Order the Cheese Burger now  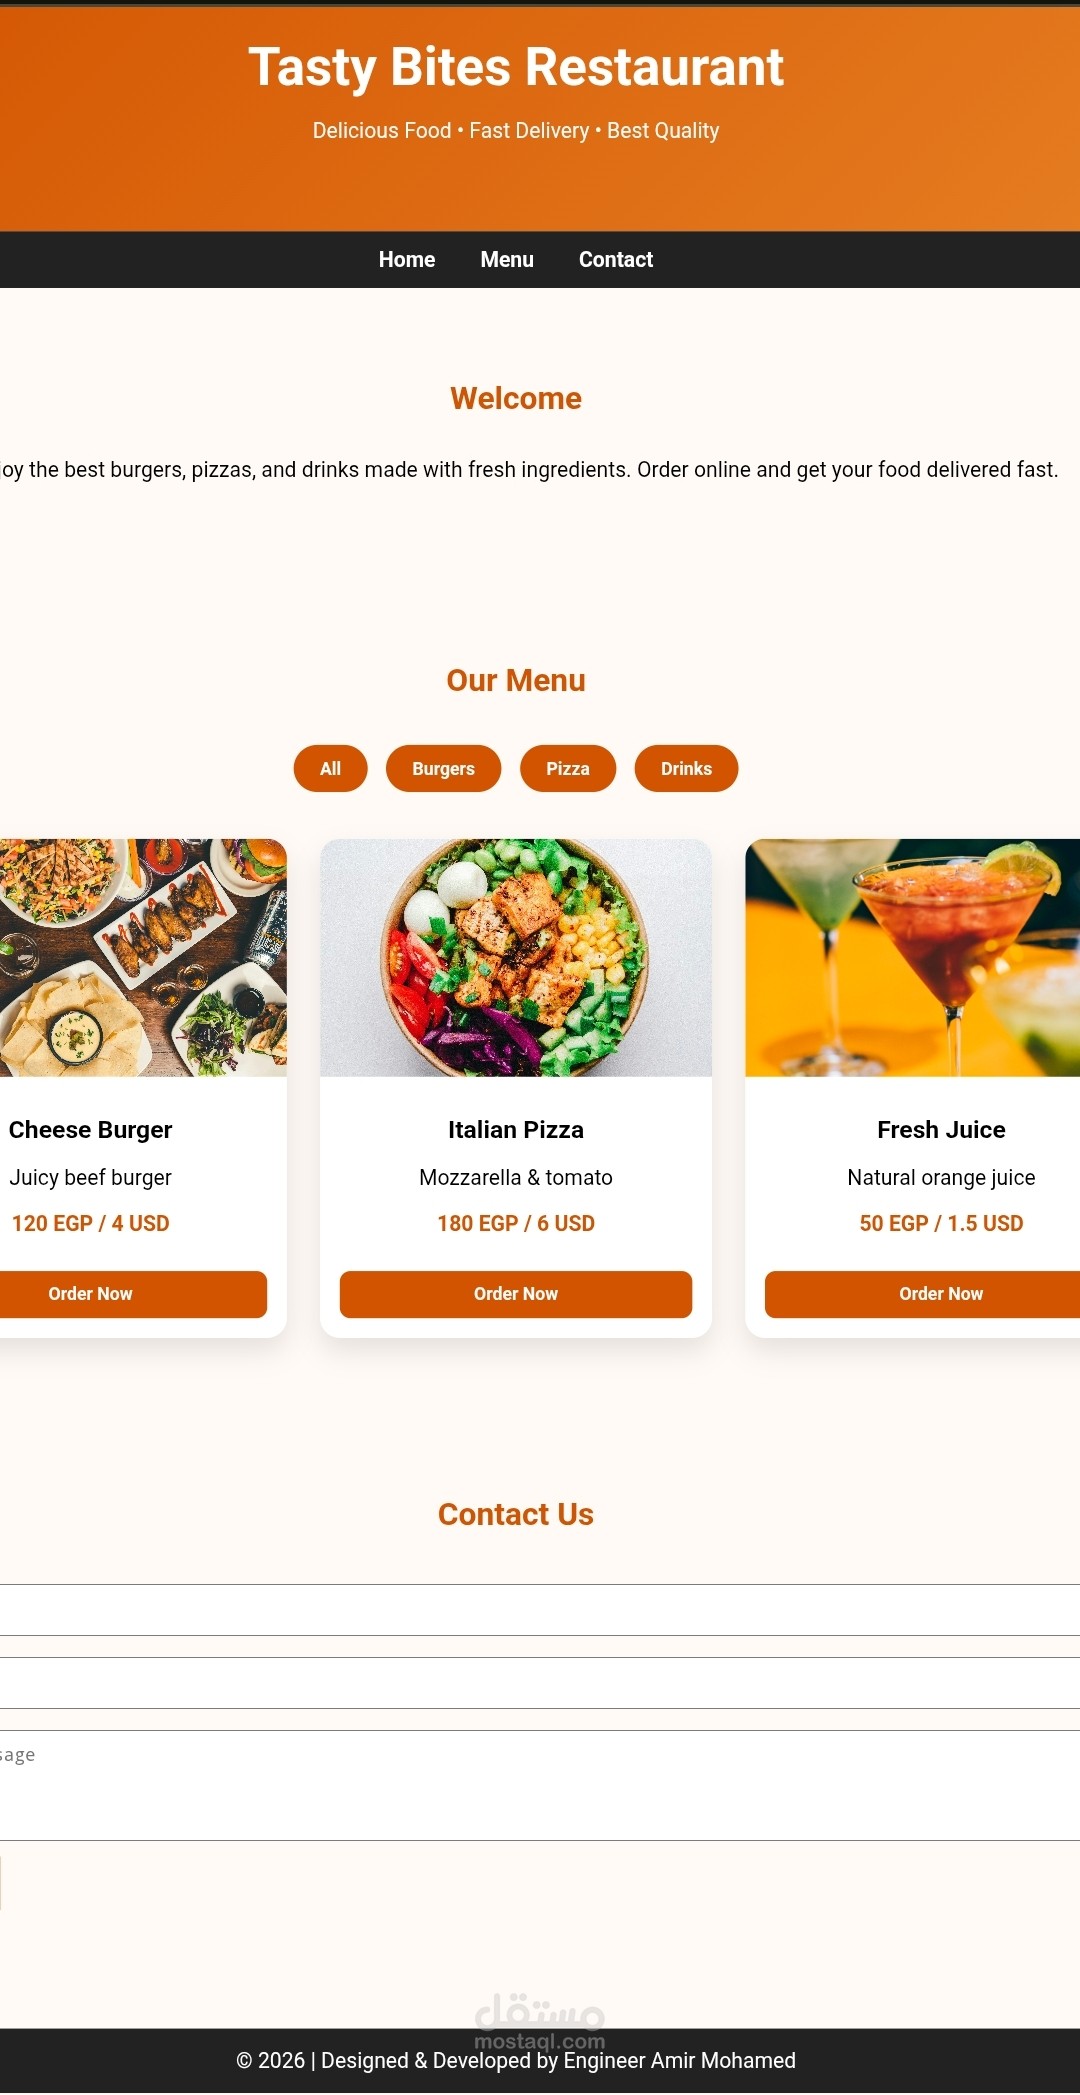pyautogui.click(x=133, y=1294)
